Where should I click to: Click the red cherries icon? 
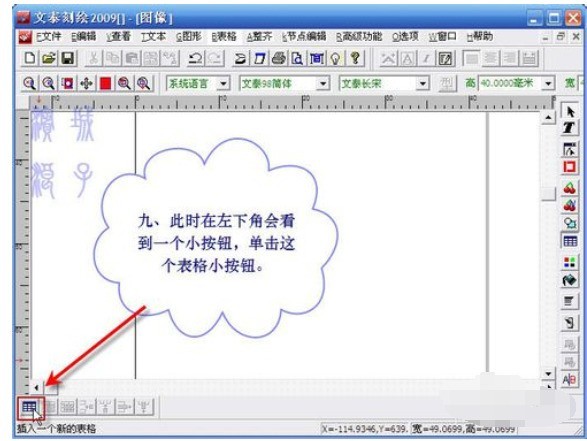(570, 188)
